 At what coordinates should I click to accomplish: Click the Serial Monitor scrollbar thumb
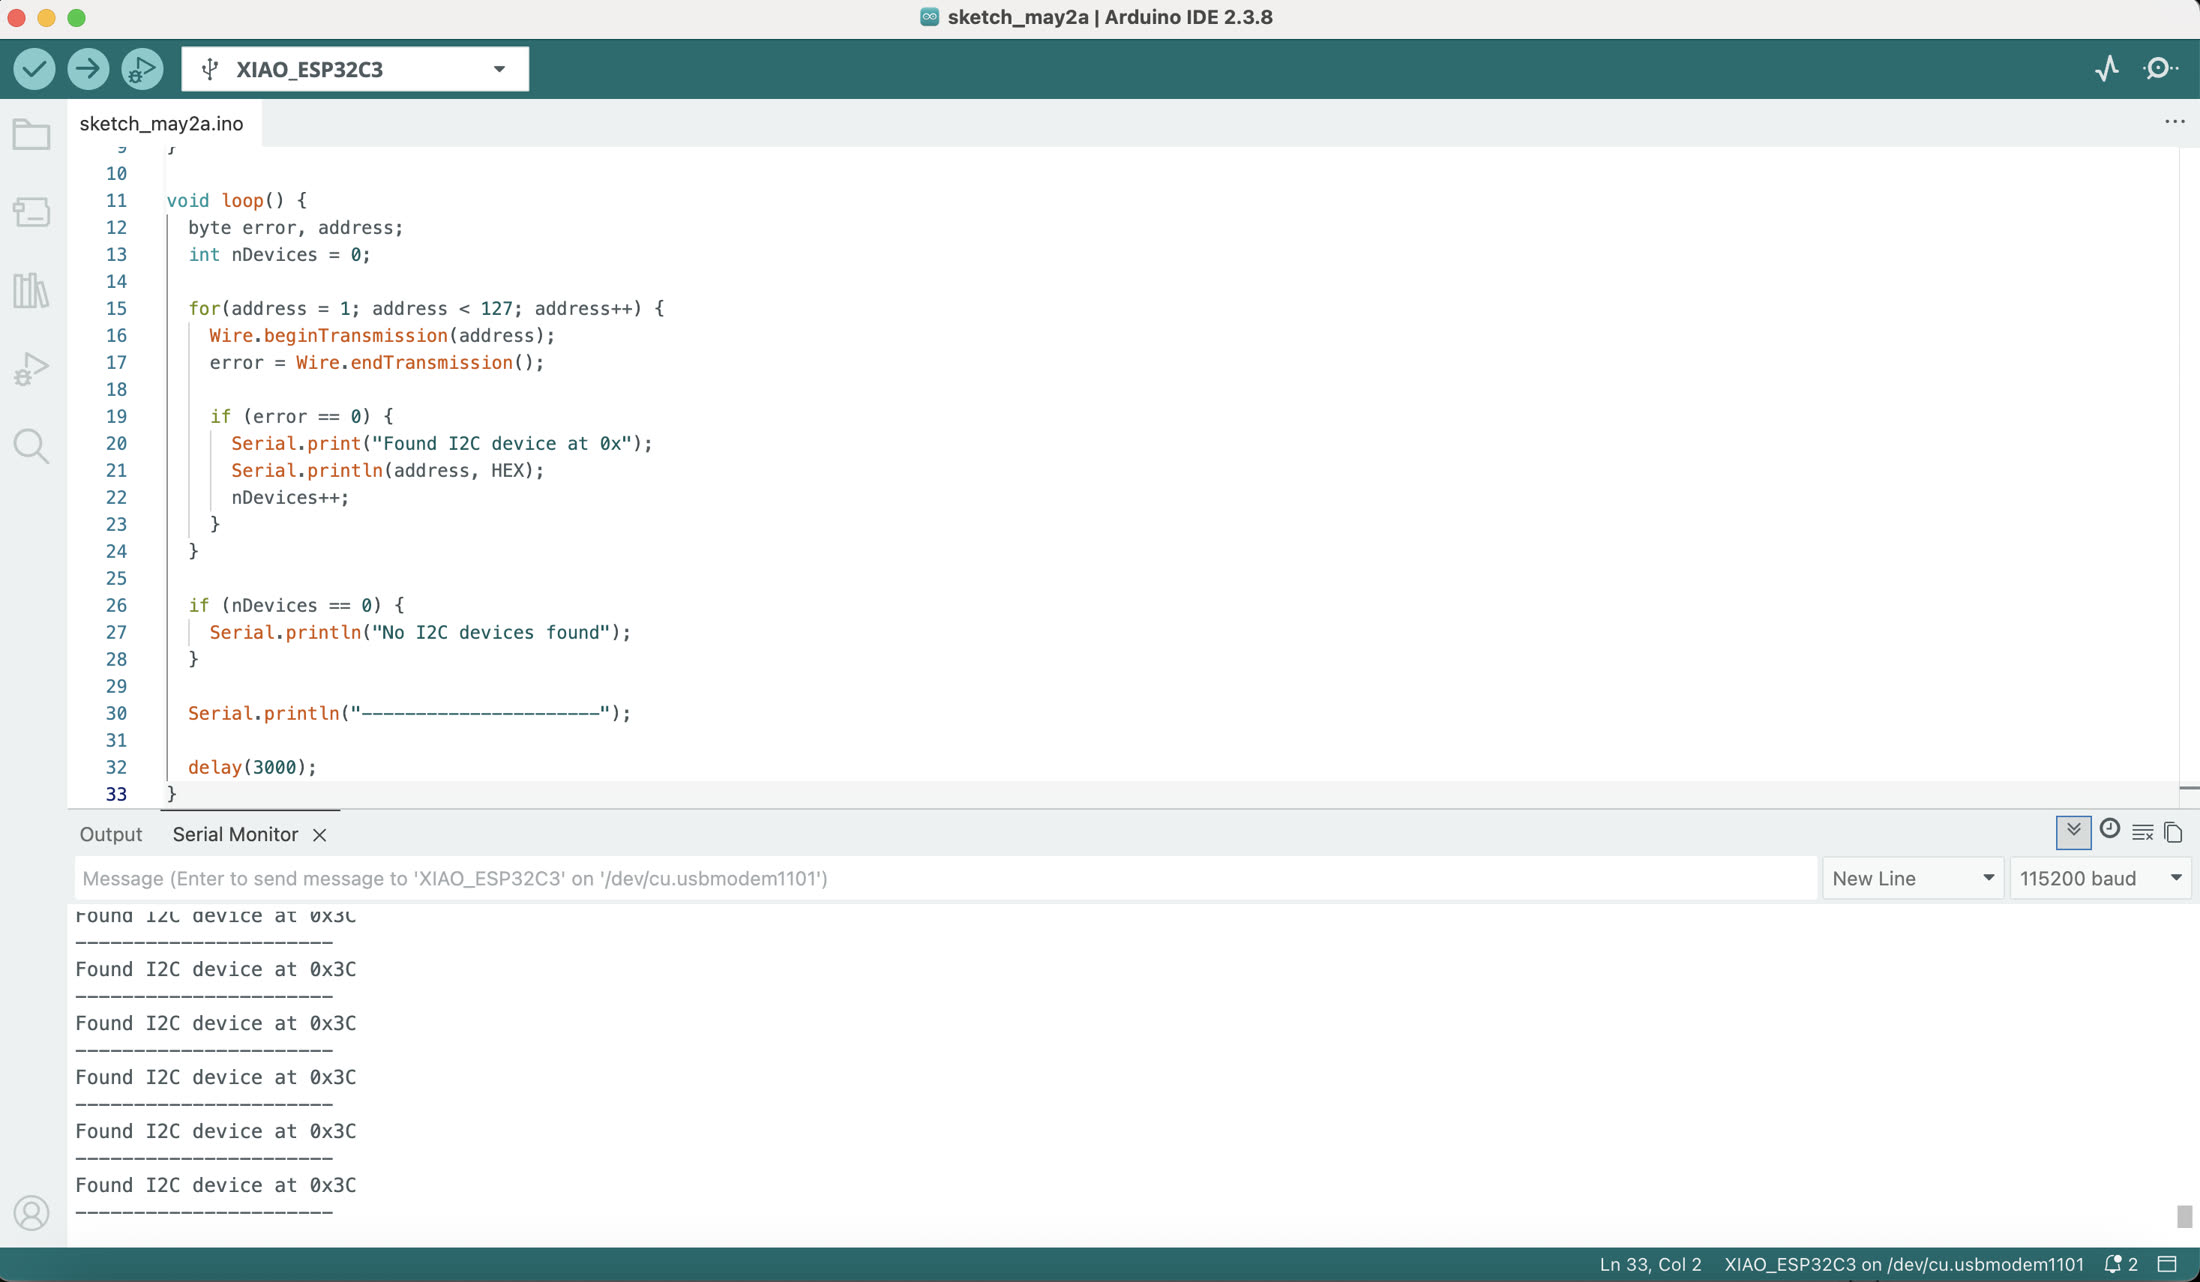point(2184,1216)
